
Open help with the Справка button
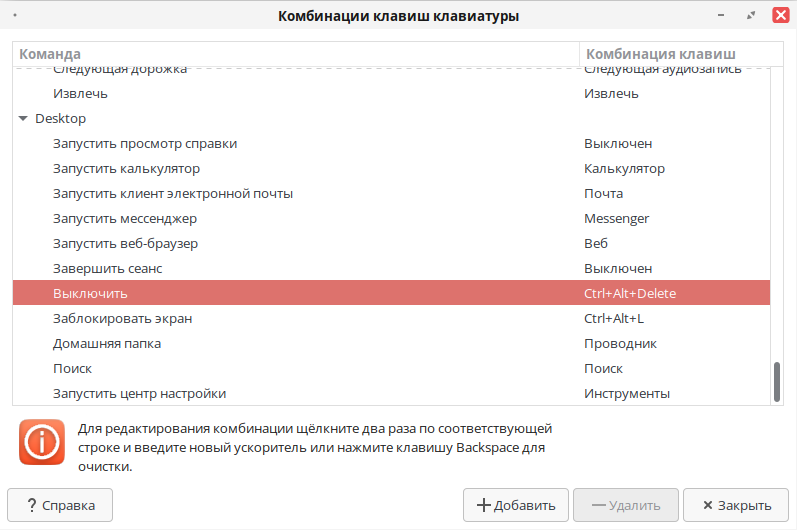tap(60, 505)
